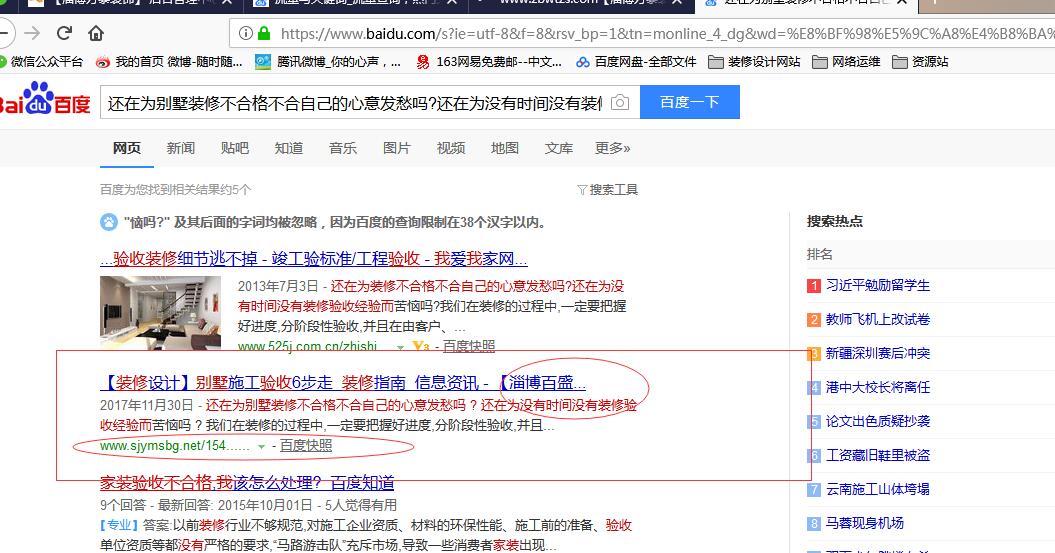
Task: Open 百度快照 for the 525j result
Action: pyautogui.click(x=468, y=346)
